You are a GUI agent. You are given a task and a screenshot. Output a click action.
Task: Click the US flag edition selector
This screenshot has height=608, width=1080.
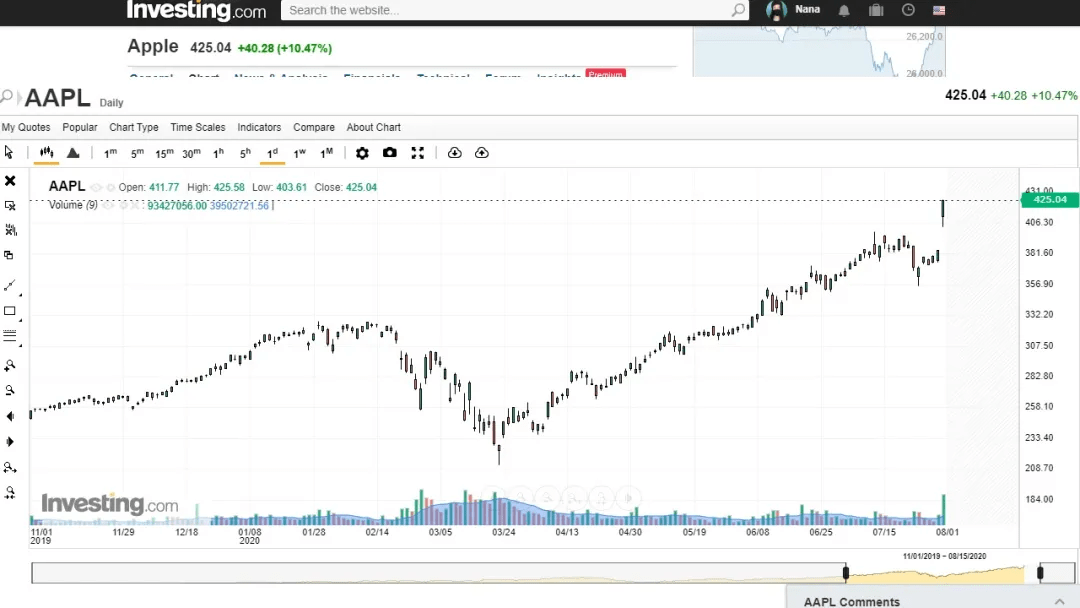point(939,10)
